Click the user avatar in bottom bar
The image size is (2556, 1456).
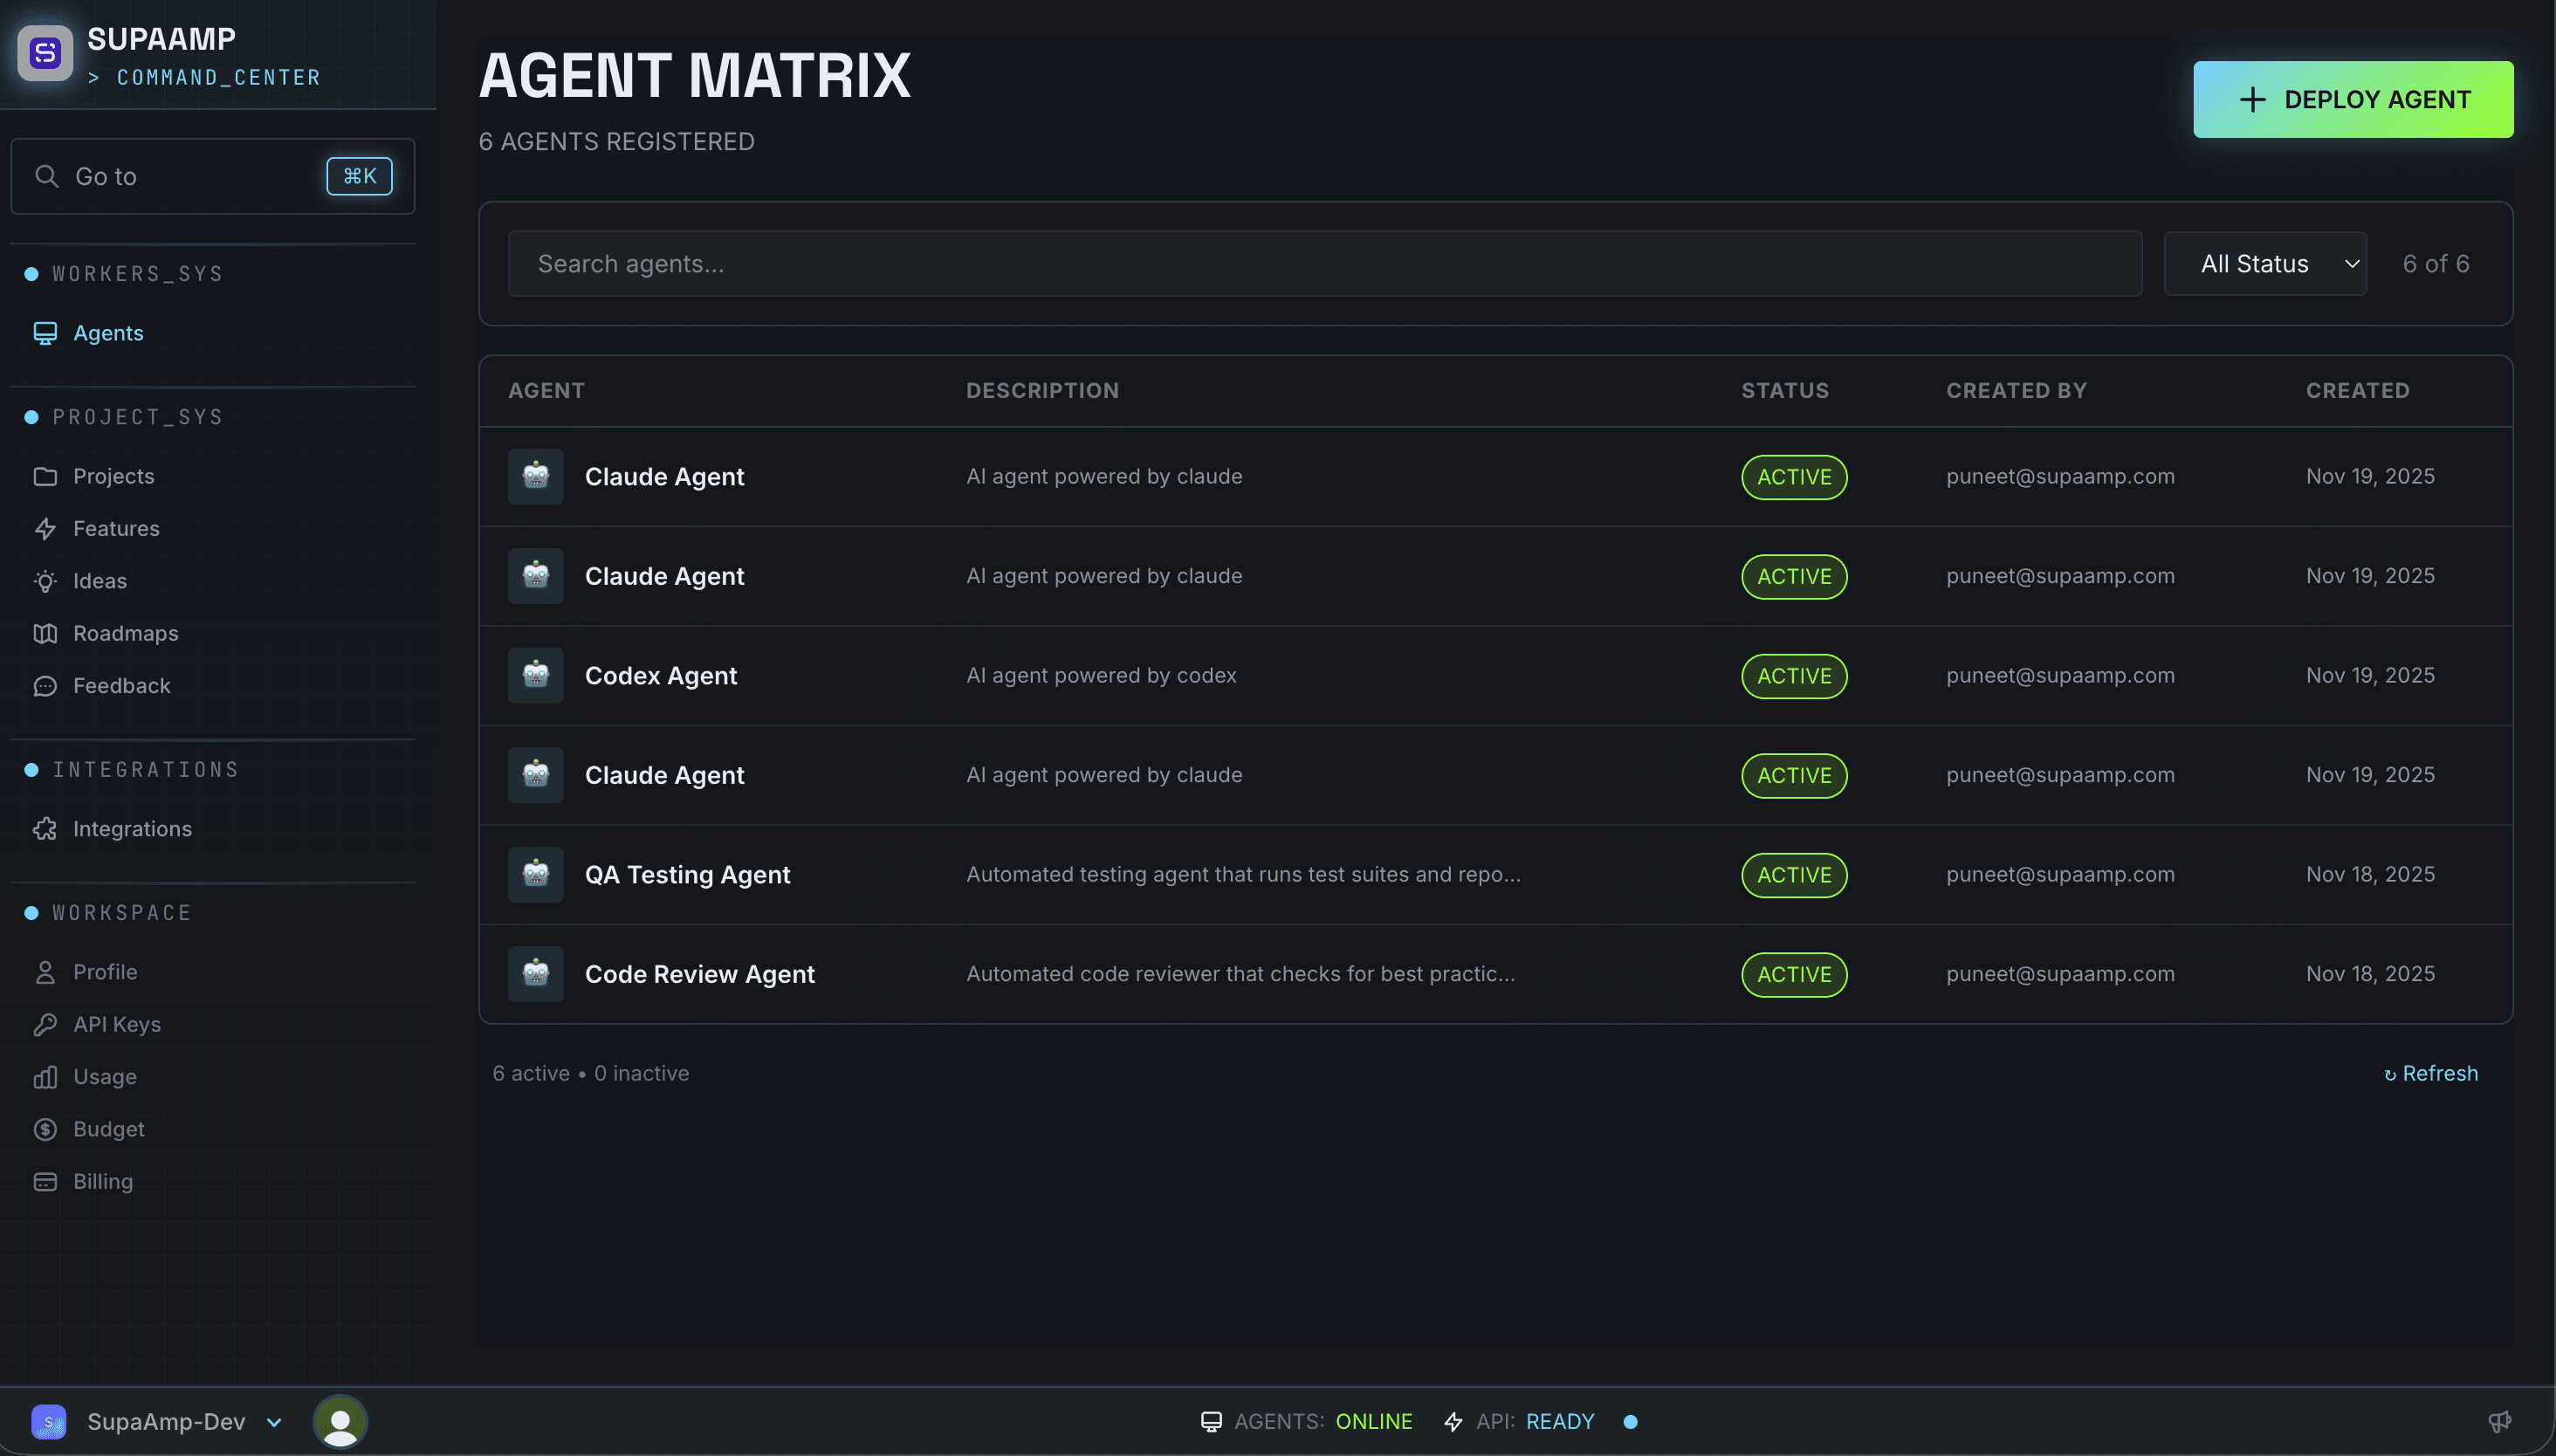340,1421
